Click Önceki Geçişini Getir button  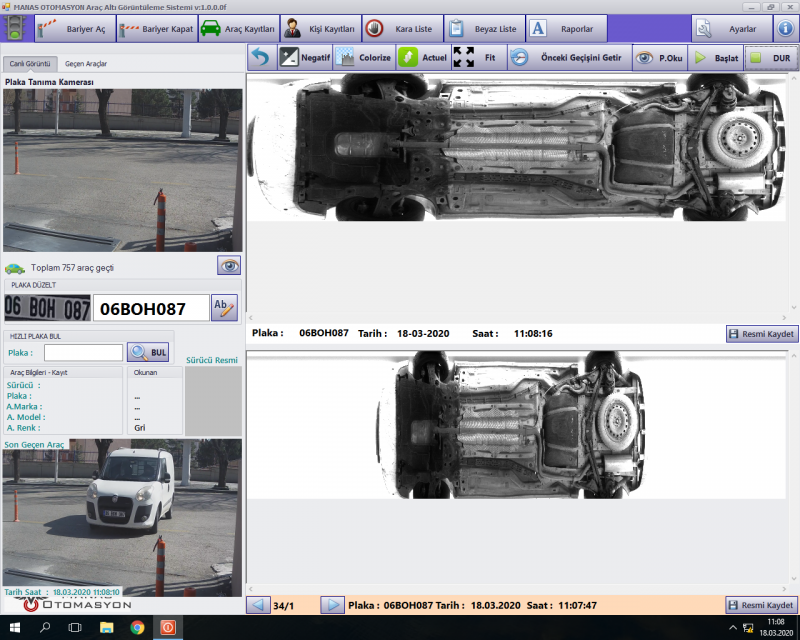coord(569,57)
